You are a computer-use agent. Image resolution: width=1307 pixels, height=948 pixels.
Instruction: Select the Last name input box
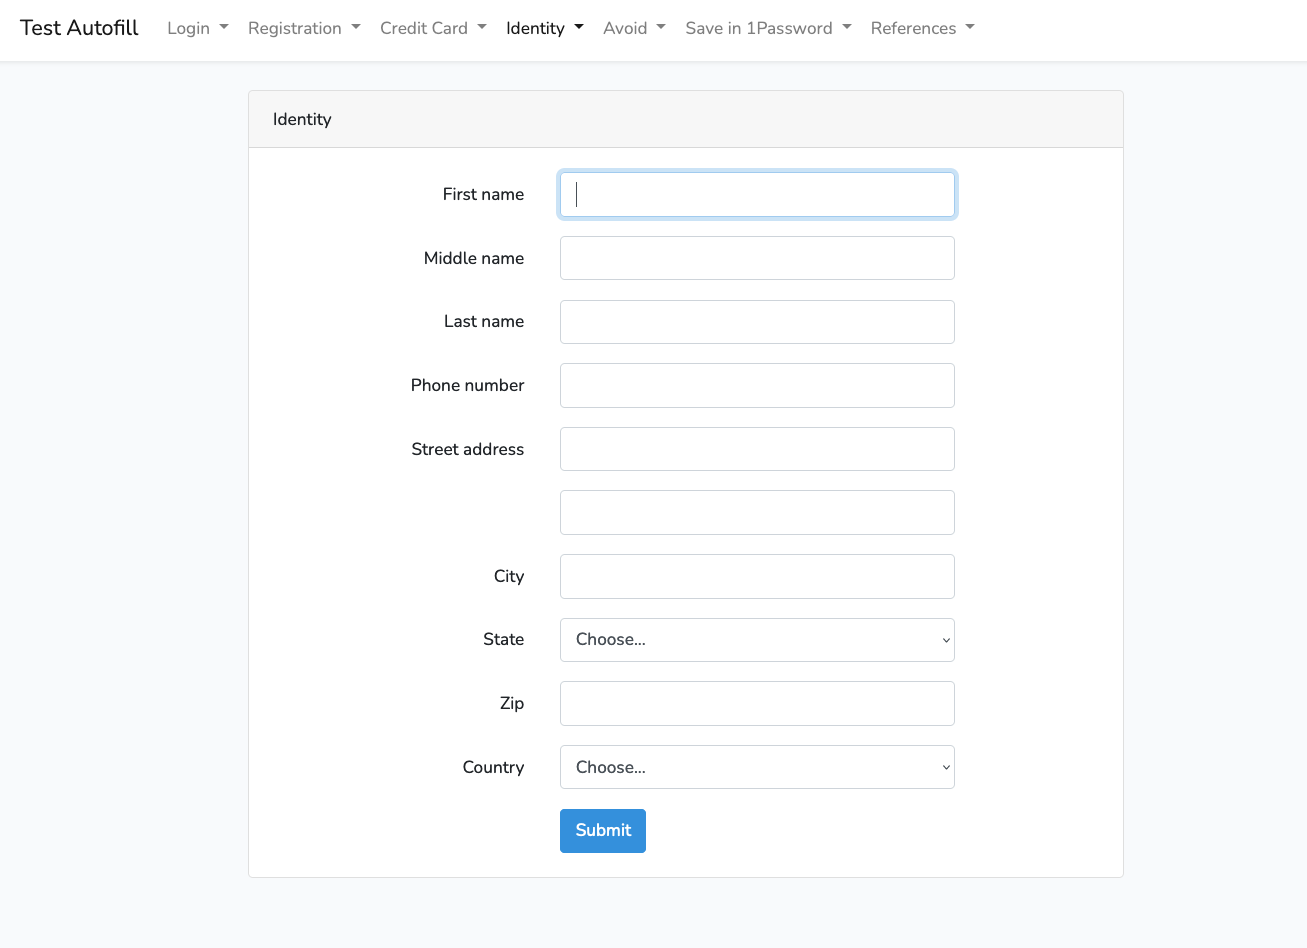pyautogui.click(x=757, y=322)
